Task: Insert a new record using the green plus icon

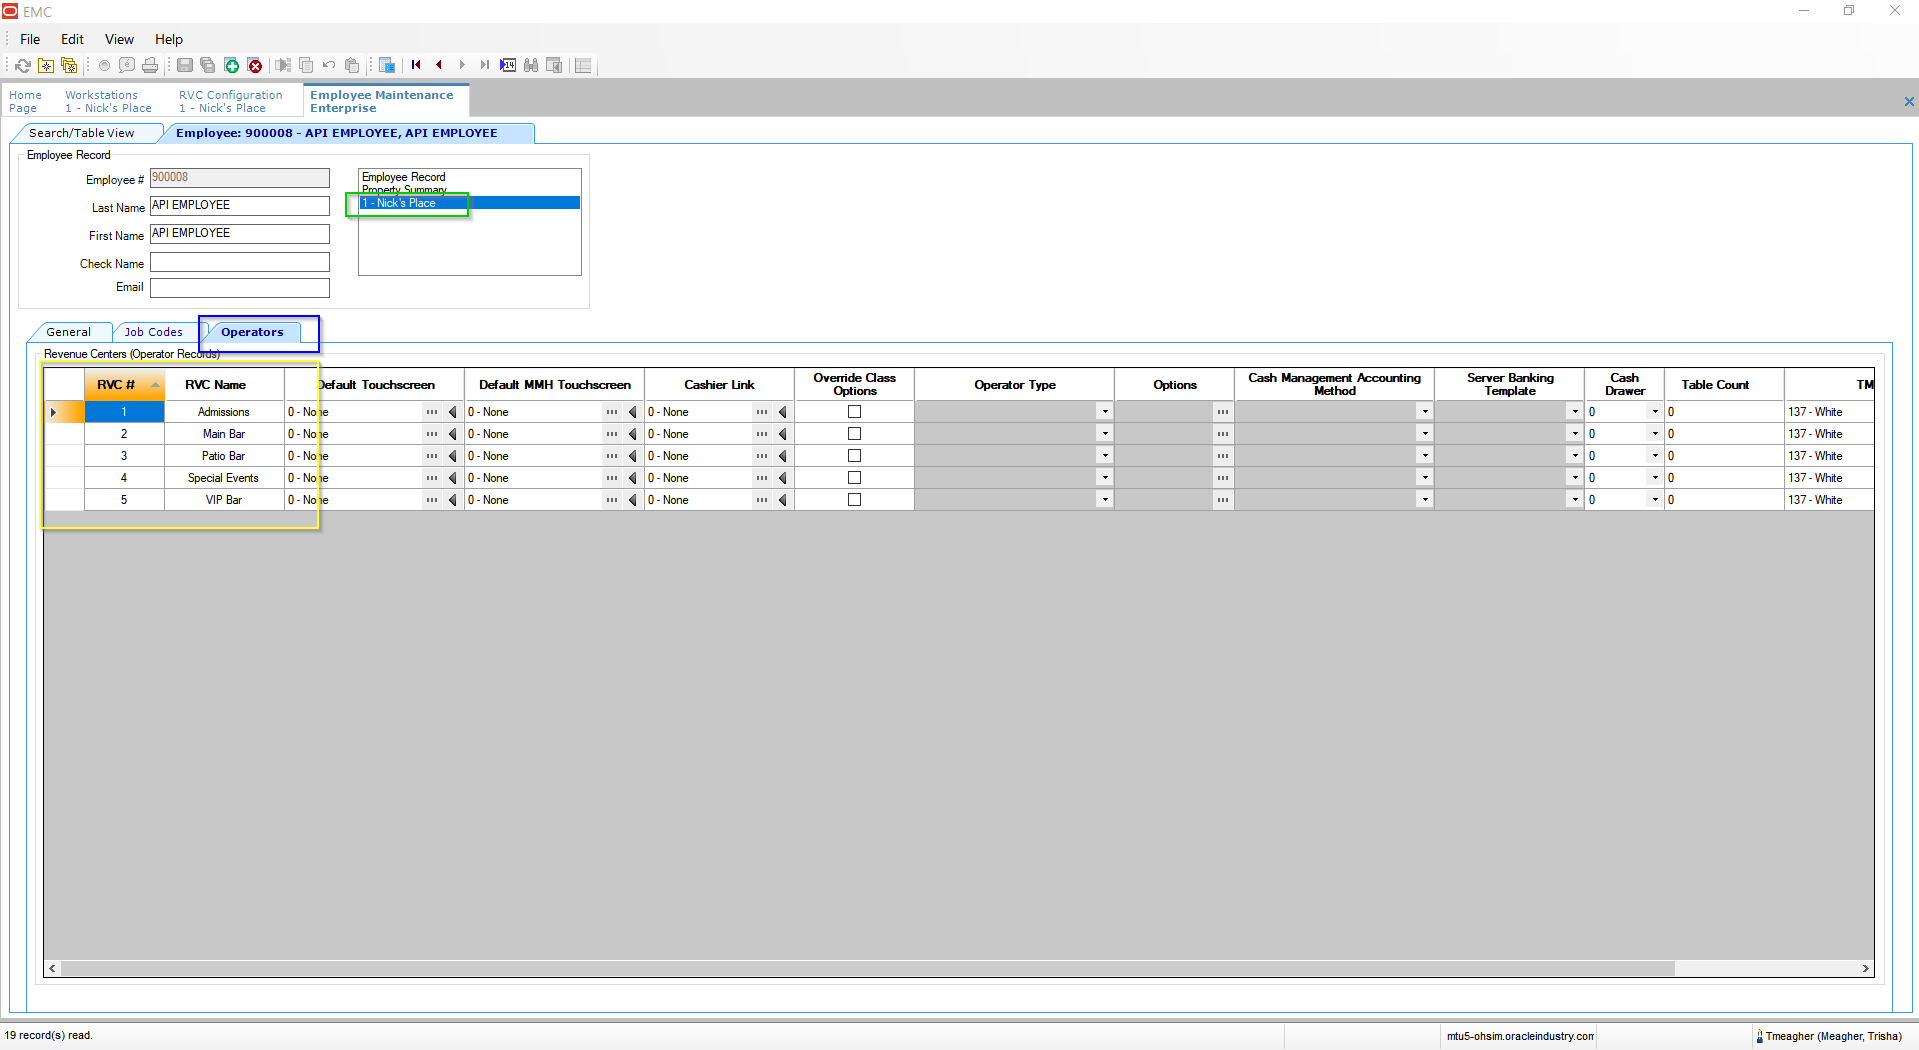Action: tap(231, 65)
